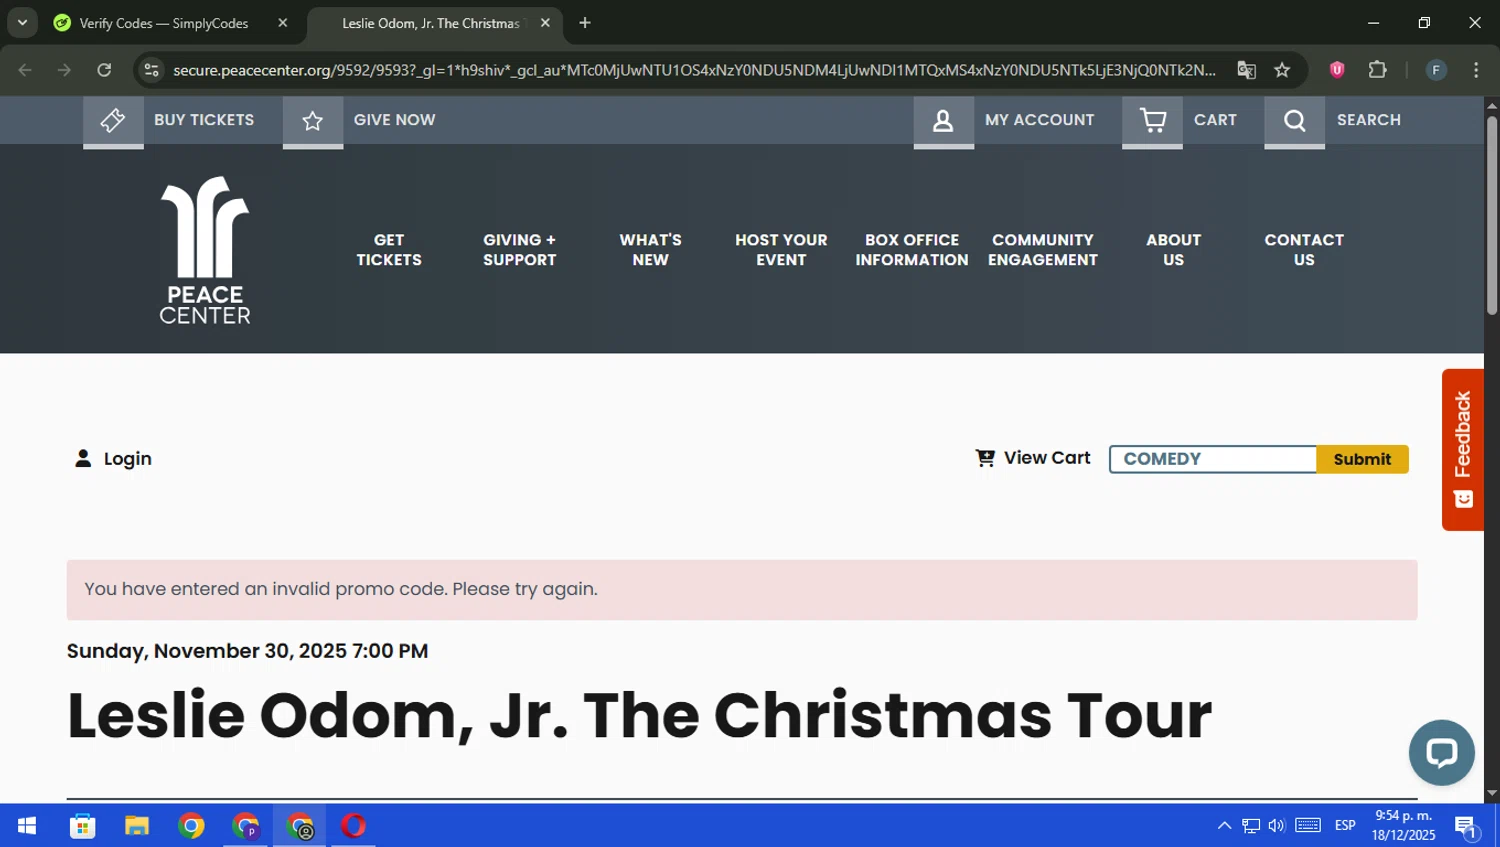Open the tab search dropdown arrow
The height and width of the screenshot is (847, 1500).
click(22, 23)
